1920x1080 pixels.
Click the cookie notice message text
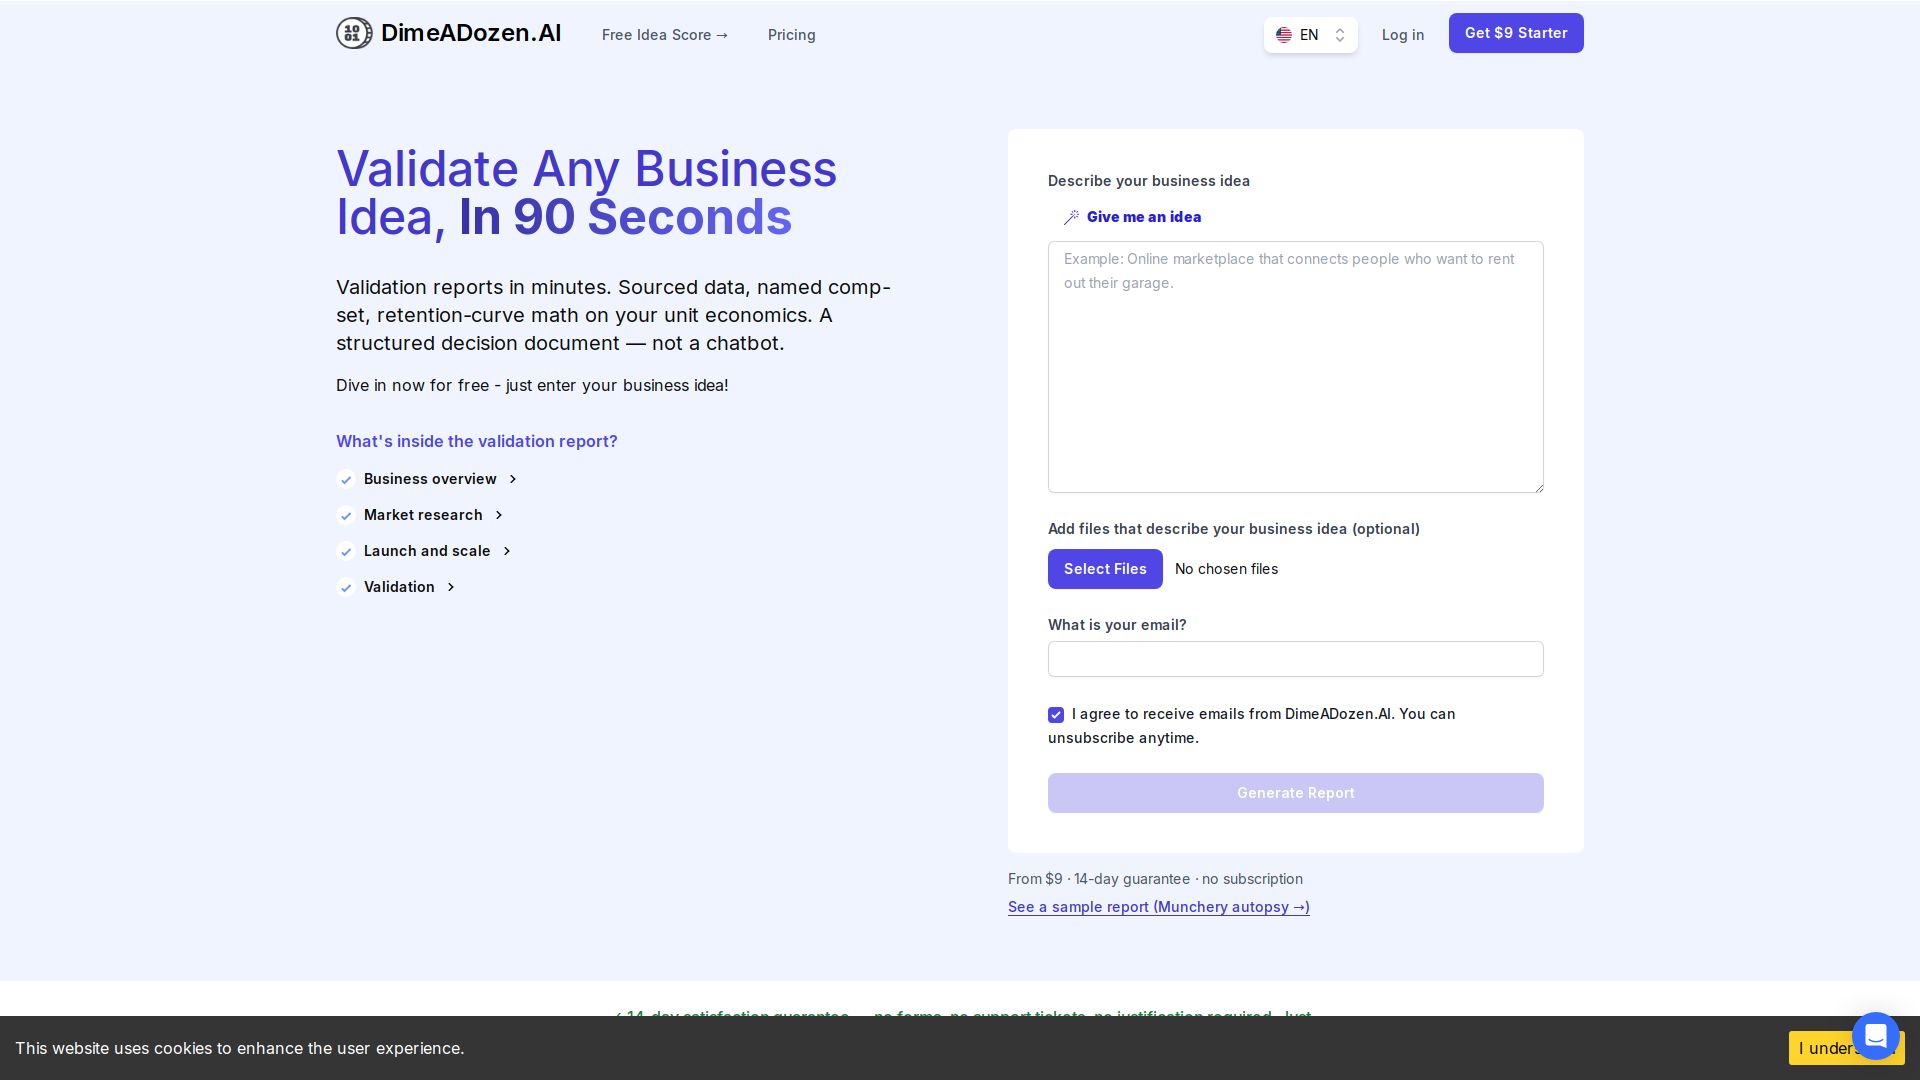[240, 1048]
